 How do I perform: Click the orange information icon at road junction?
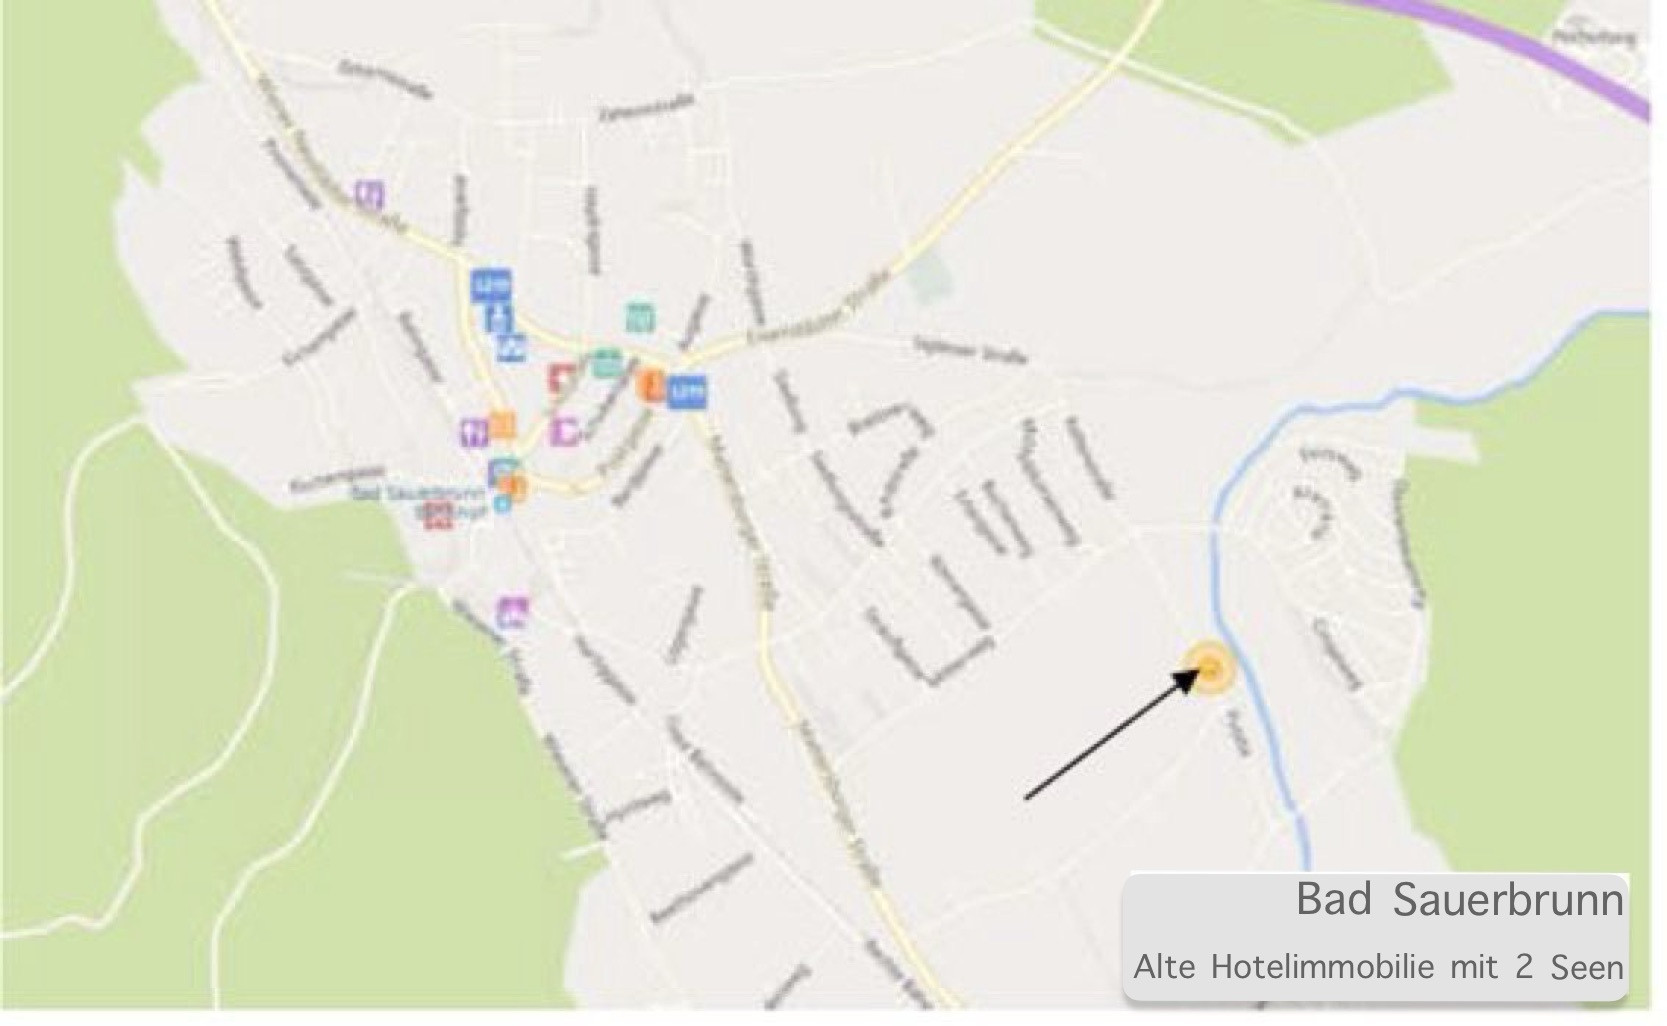651,385
